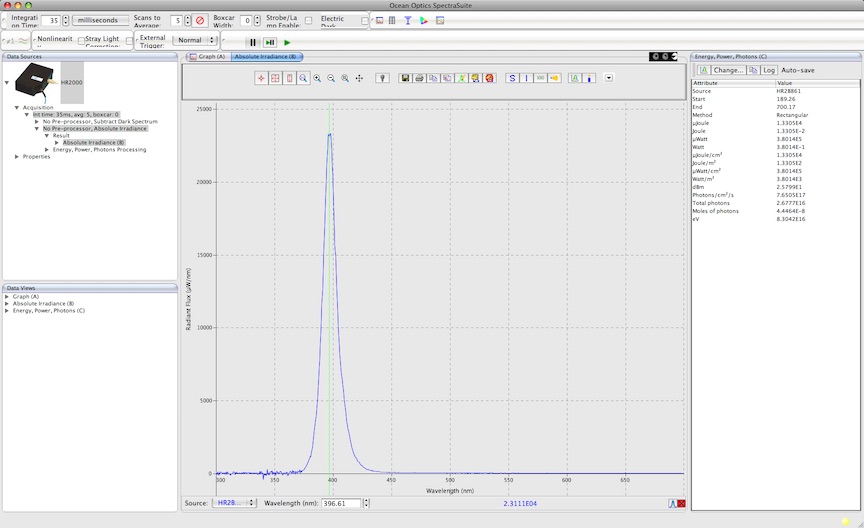Image resolution: width=864 pixels, height=528 pixels.
Task: Expand the Subtract Dark Spectrum tree node
Action: coord(37,121)
